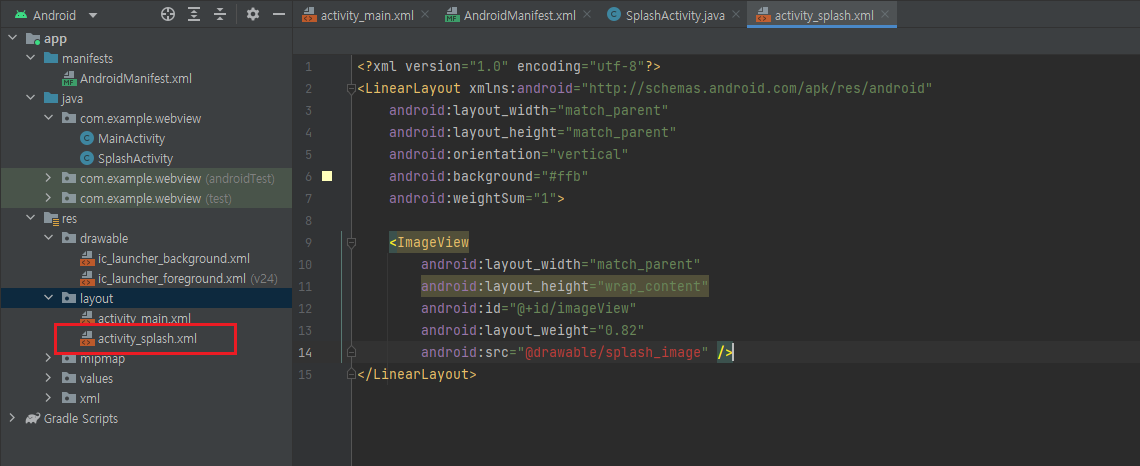This screenshot has height=466, width=1140.
Task: Select ic_launcher_background.xml file
Action: click(174, 258)
